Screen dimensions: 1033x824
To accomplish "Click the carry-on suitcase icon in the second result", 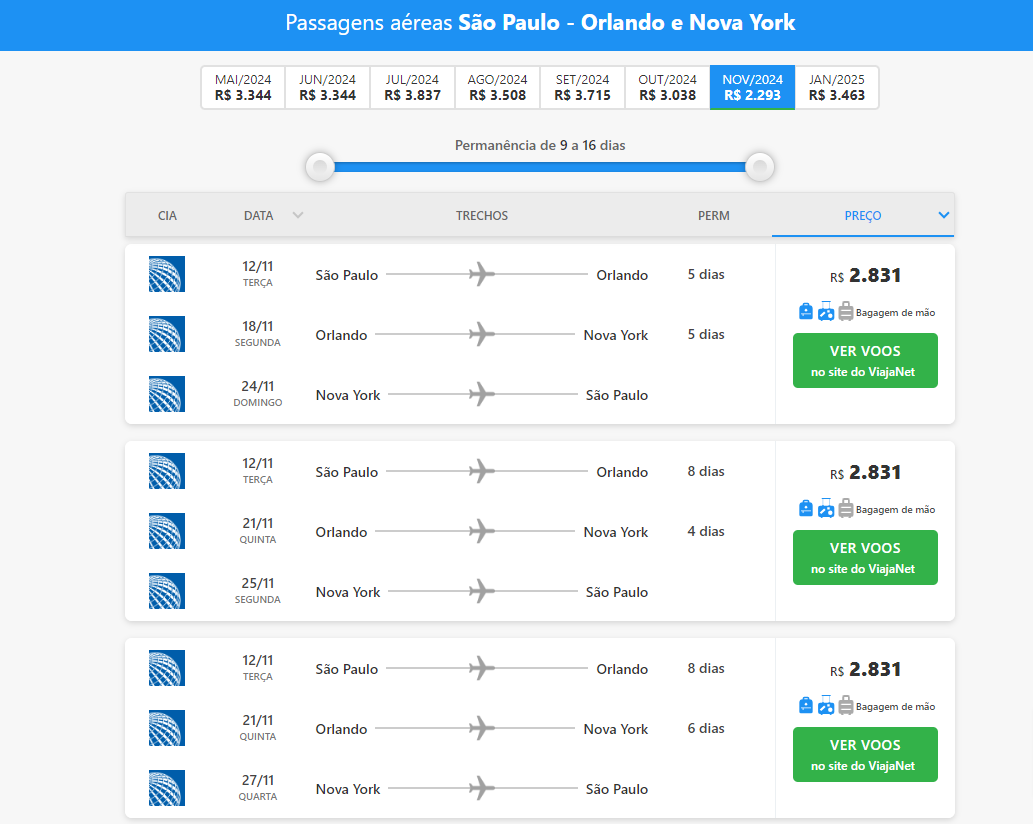I will pyautogui.click(x=826, y=509).
